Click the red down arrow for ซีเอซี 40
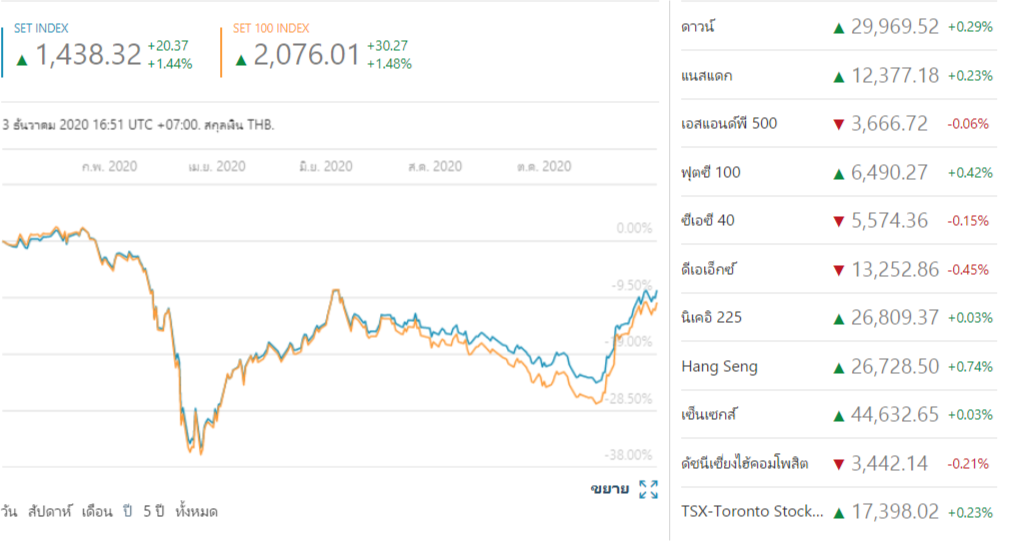 click(x=839, y=221)
